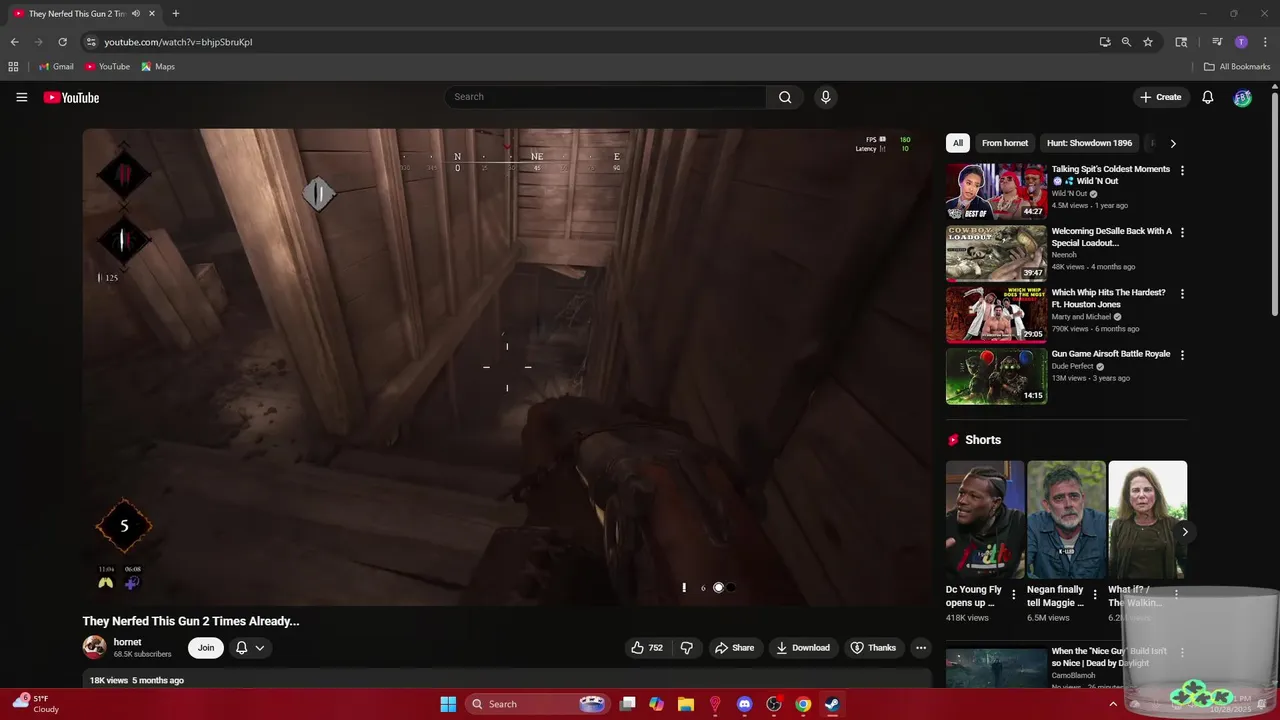Image resolution: width=1280 pixels, height=720 pixels.
Task: Open the YouTube bookmark
Action: tap(107, 67)
